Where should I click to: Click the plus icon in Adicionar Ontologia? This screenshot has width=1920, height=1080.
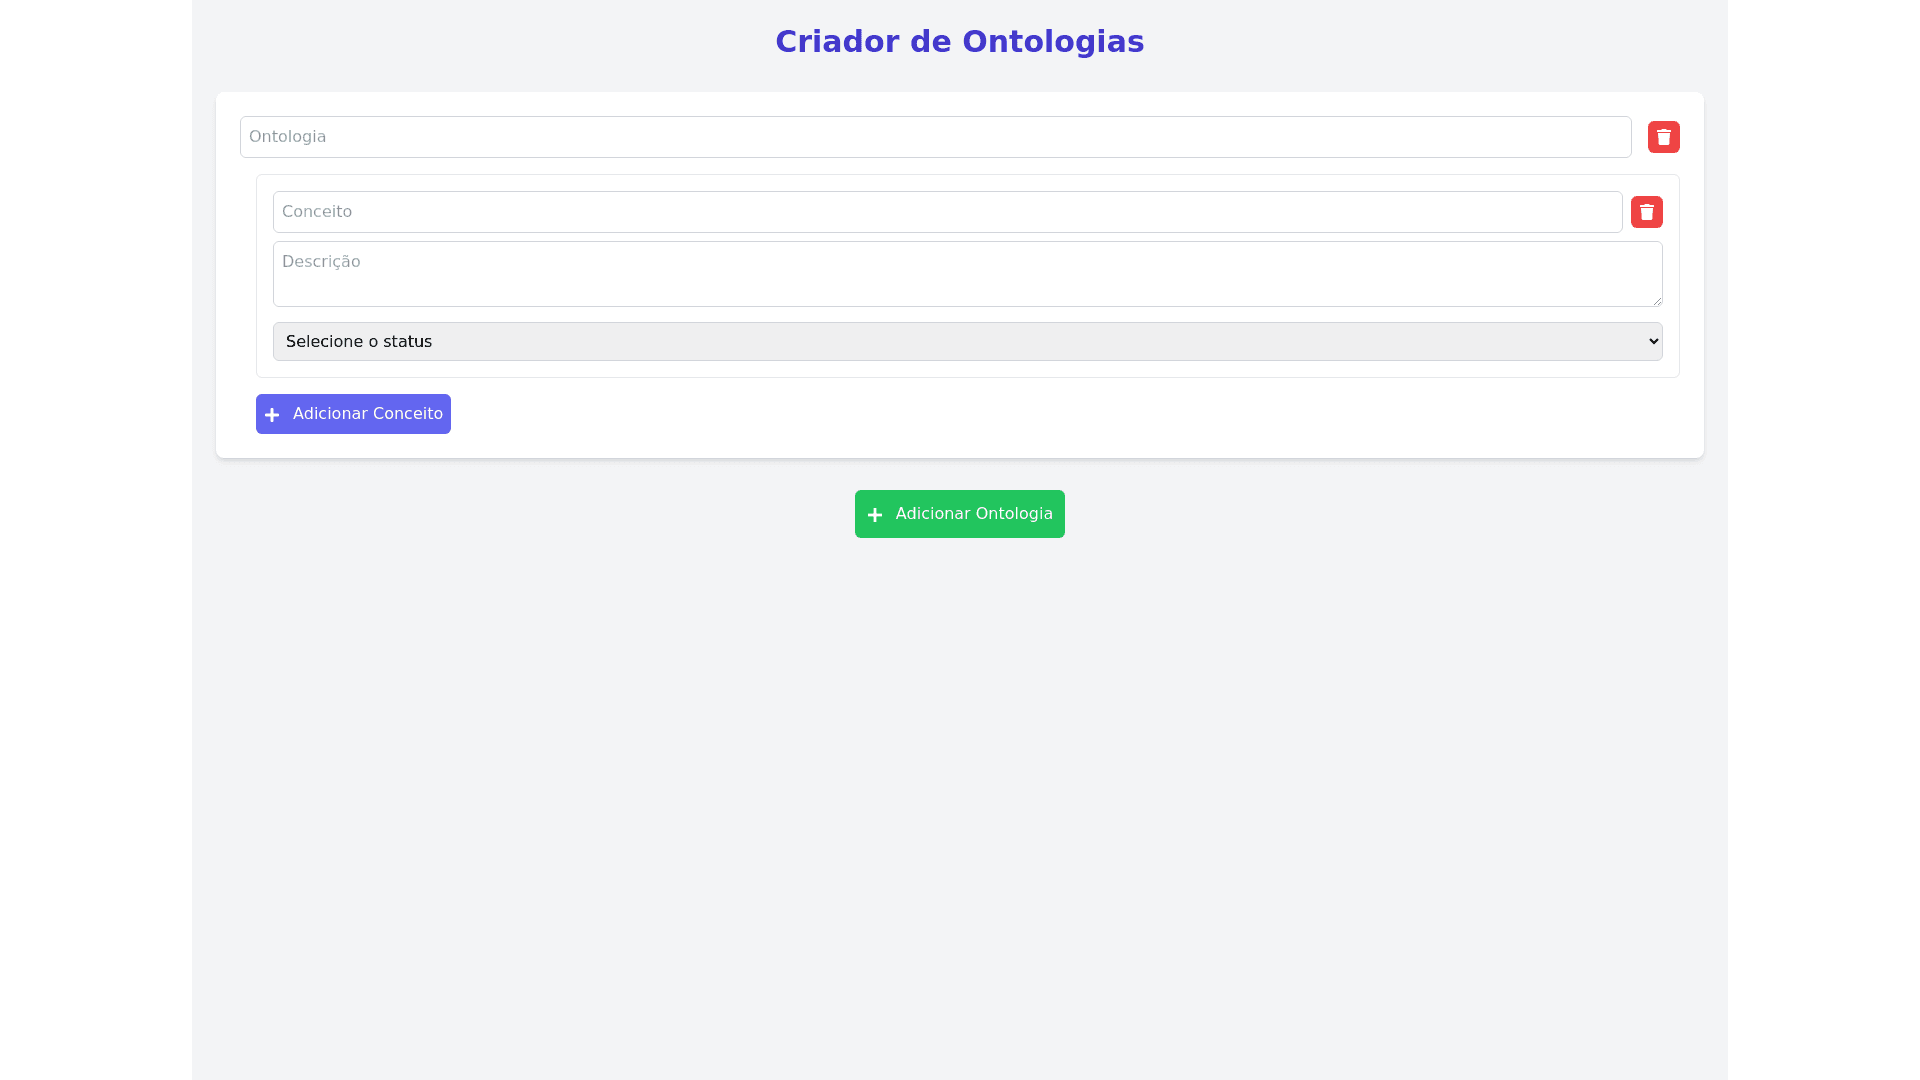pos(875,515)
